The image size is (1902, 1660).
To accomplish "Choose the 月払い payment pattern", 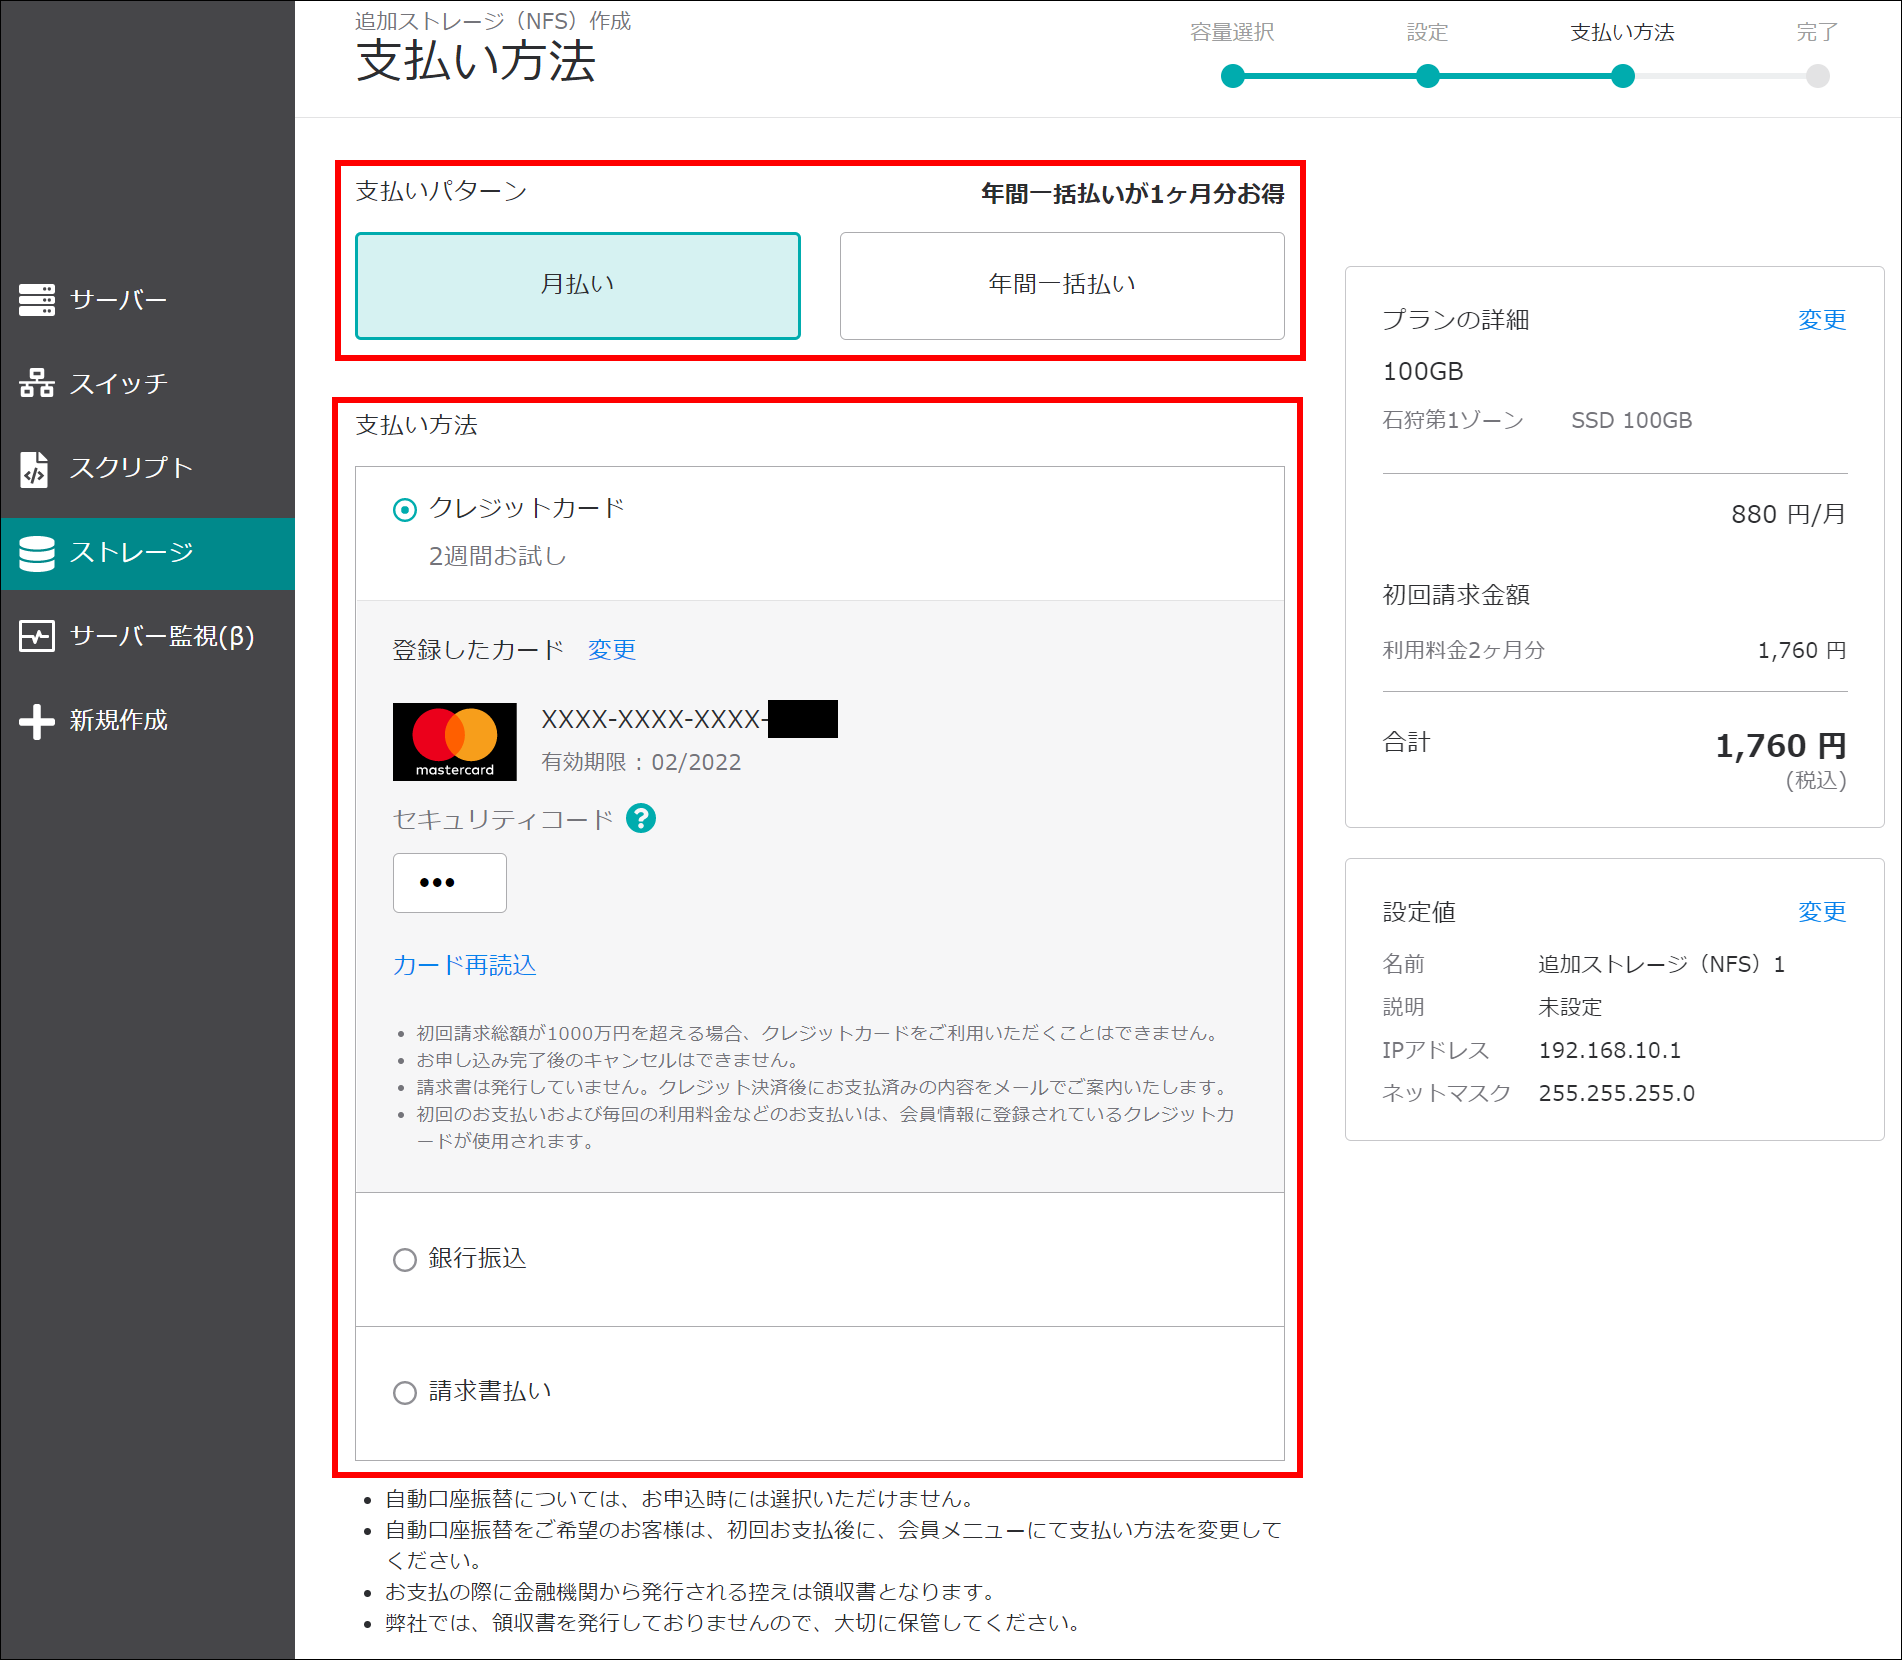I will pos(578,286).
